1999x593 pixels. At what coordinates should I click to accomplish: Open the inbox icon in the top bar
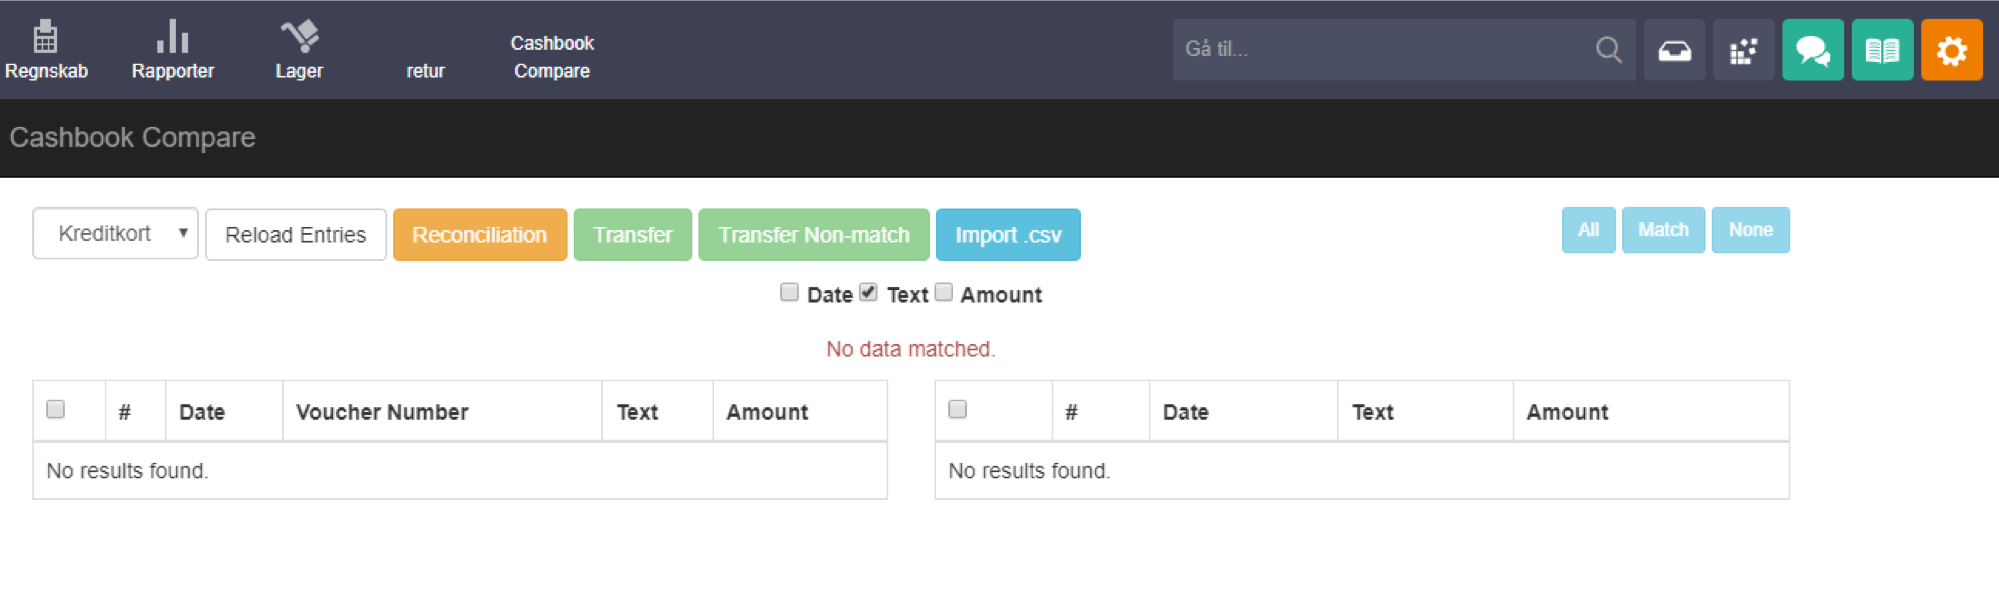point(1673,49)
